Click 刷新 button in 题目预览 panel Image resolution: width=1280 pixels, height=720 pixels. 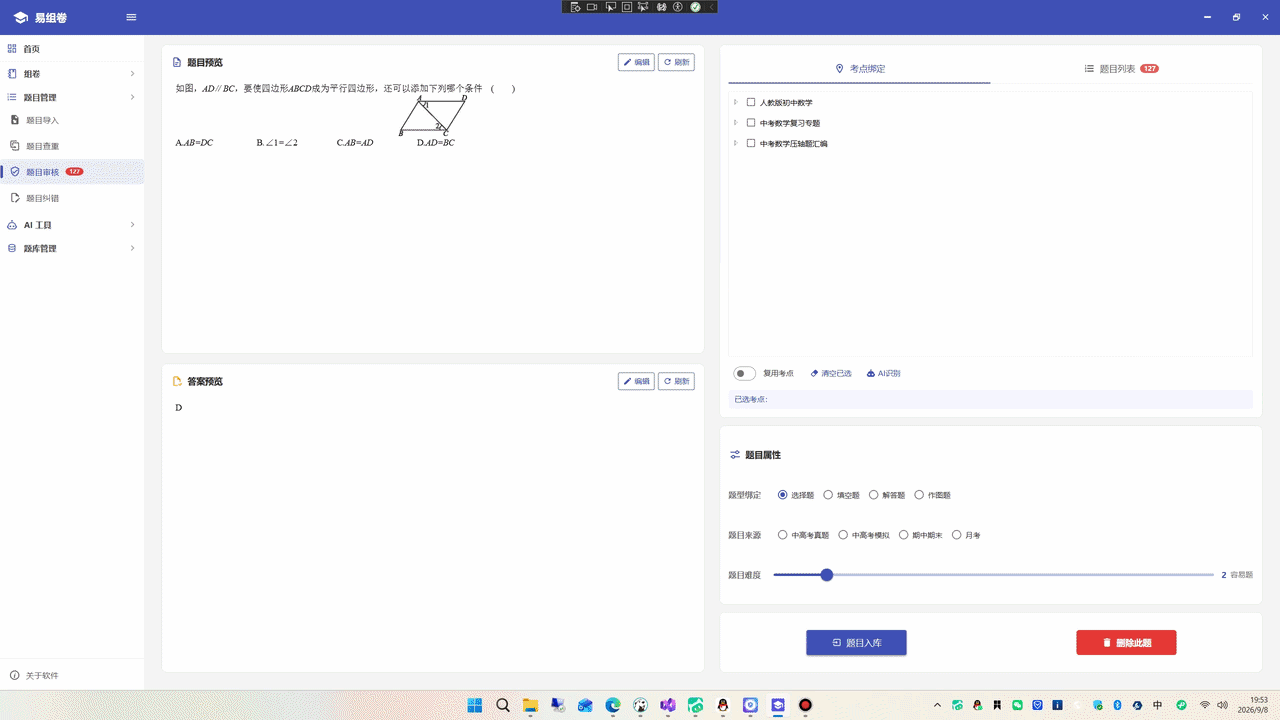676,62
